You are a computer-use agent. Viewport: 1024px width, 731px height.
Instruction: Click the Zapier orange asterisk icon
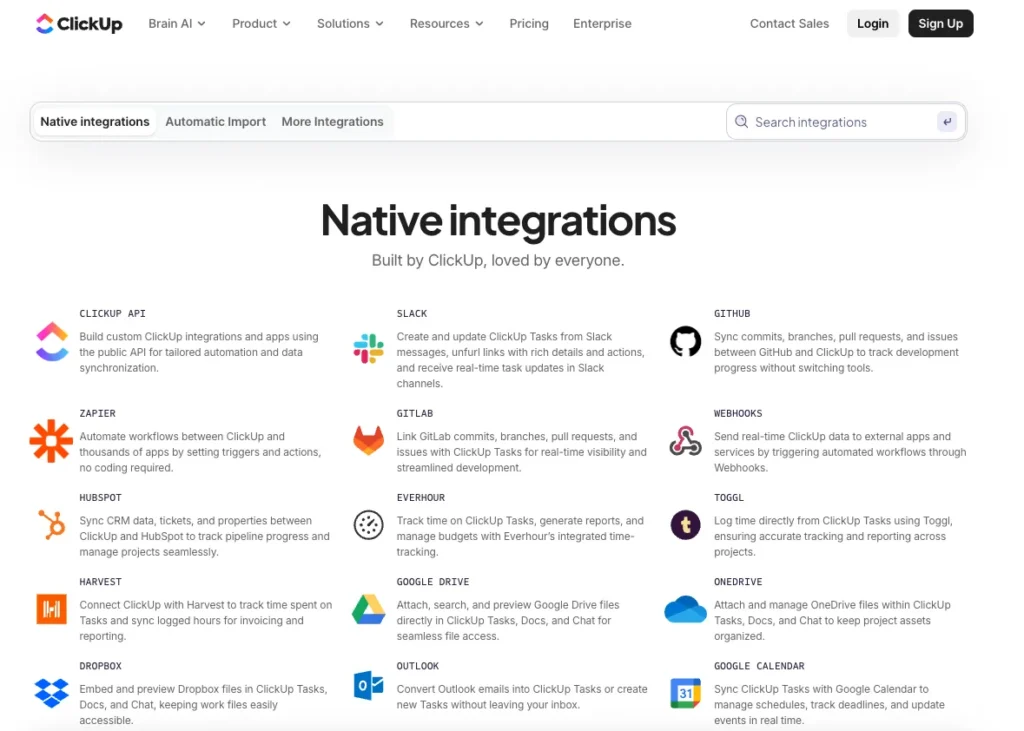51,441
